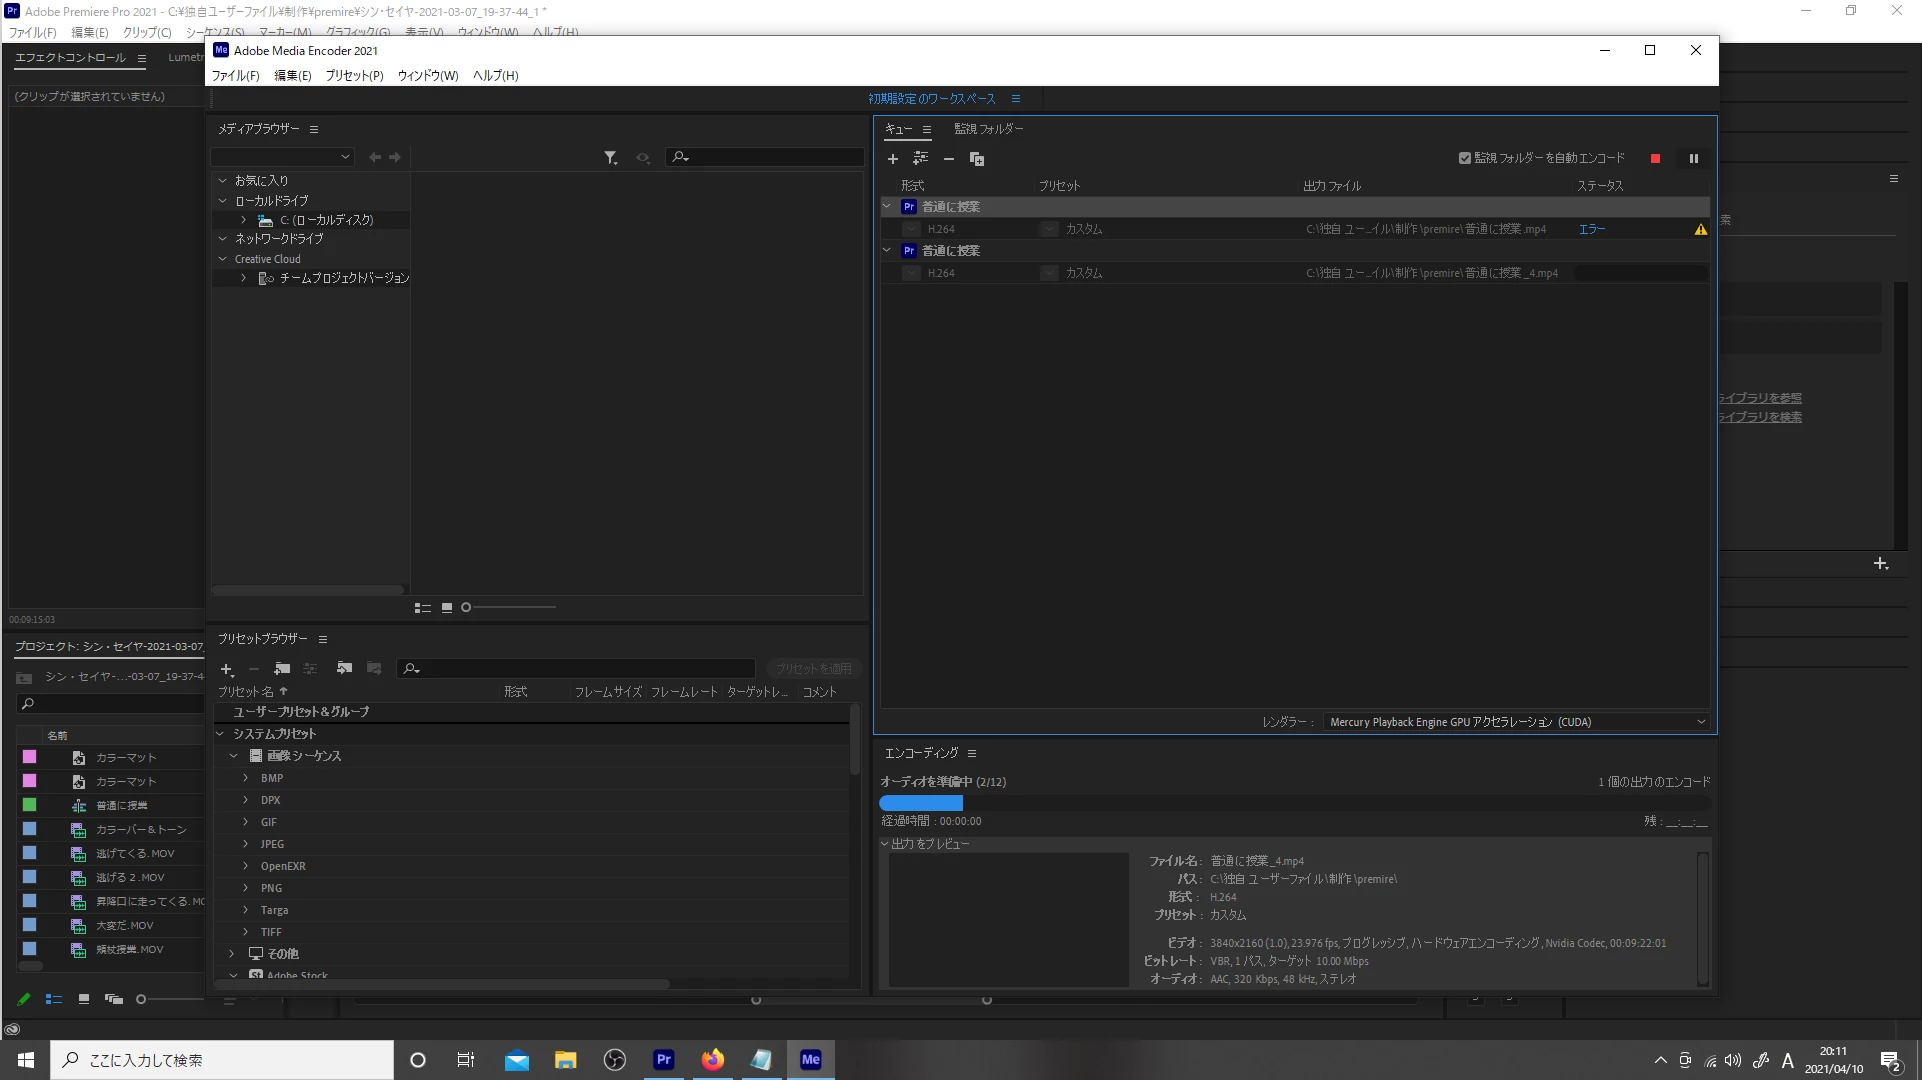This screenshot has width=1922, height=1080.
Task: Click the filter funnel icon in media browser
Action: (x=610, y=158)
